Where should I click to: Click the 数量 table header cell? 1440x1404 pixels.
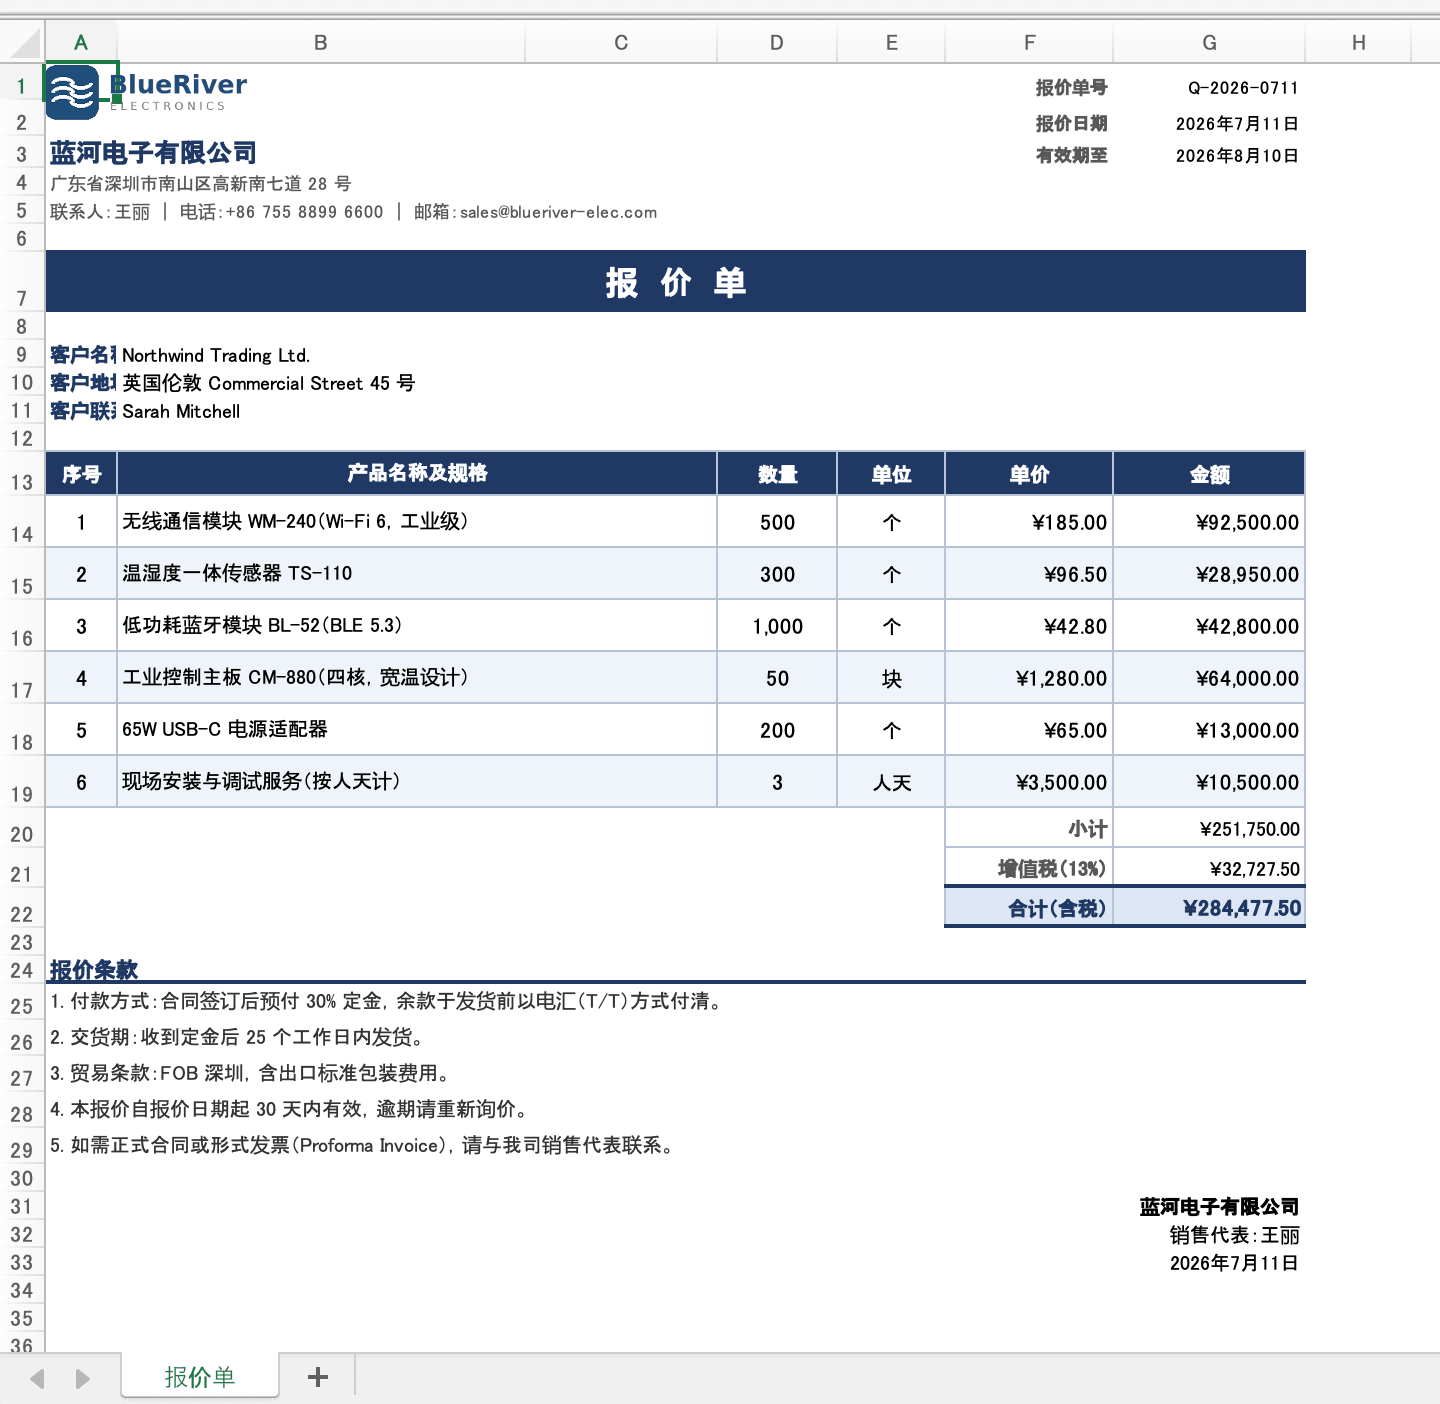(x=777, y=473)
